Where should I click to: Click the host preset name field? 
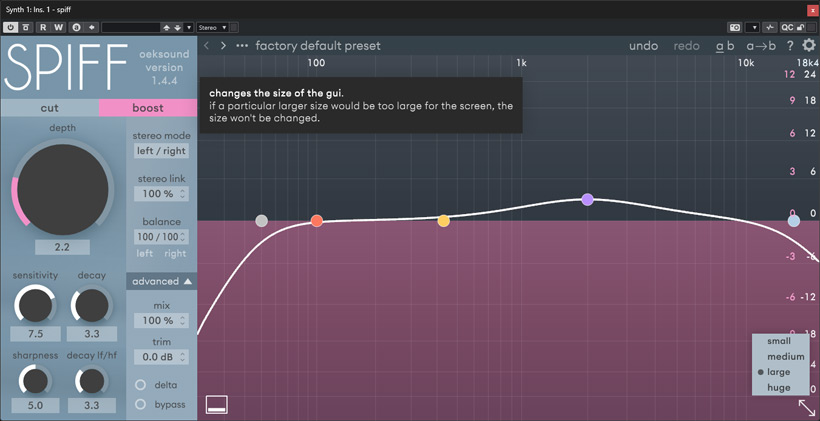[x=131, y=27]
